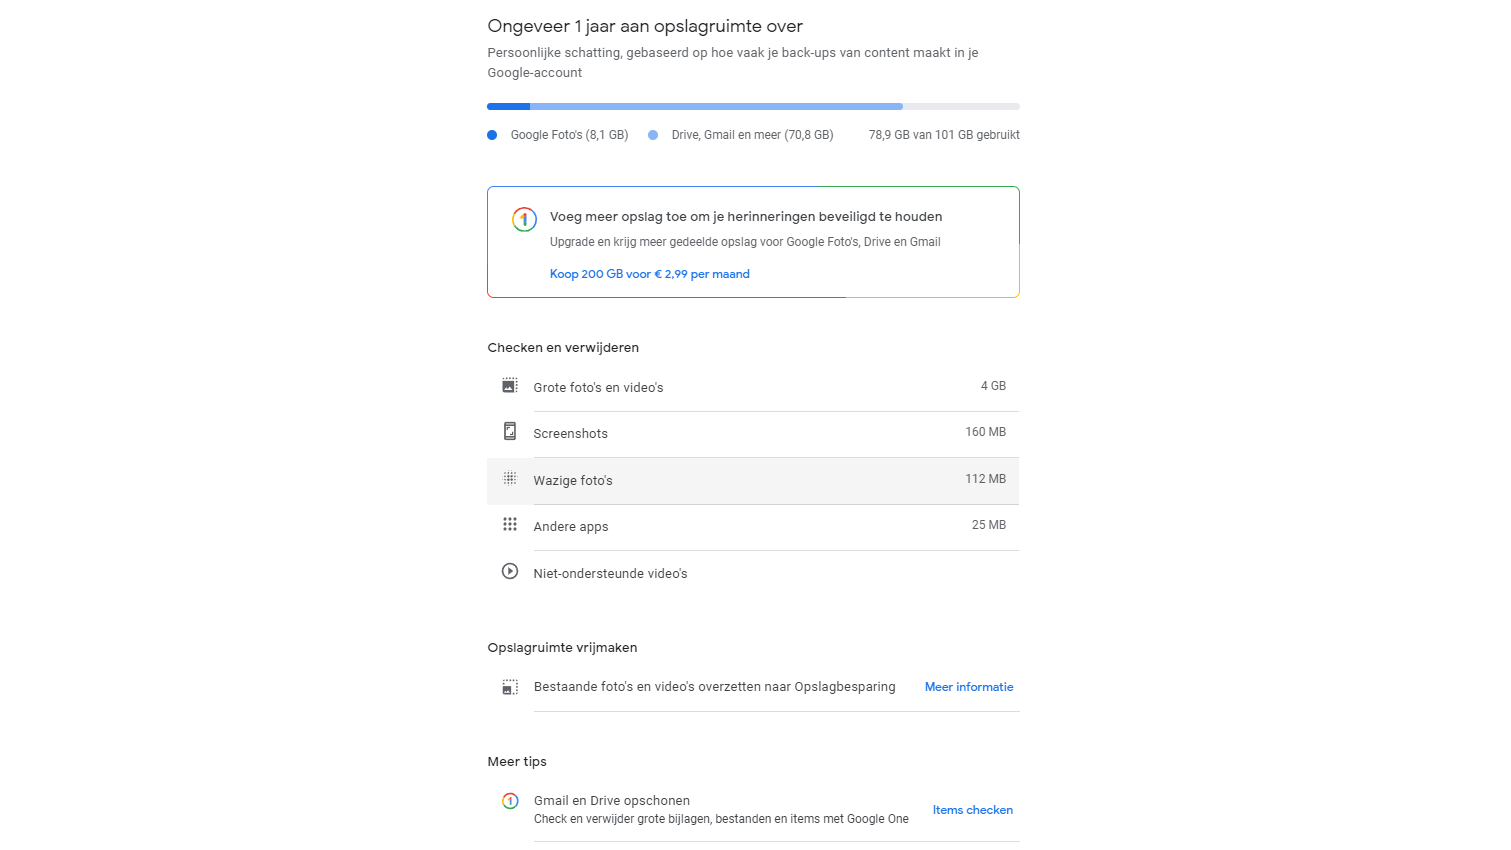
Task: Click the Niet-ondersteunde video's play icon
Action: (x=510, y=572)
